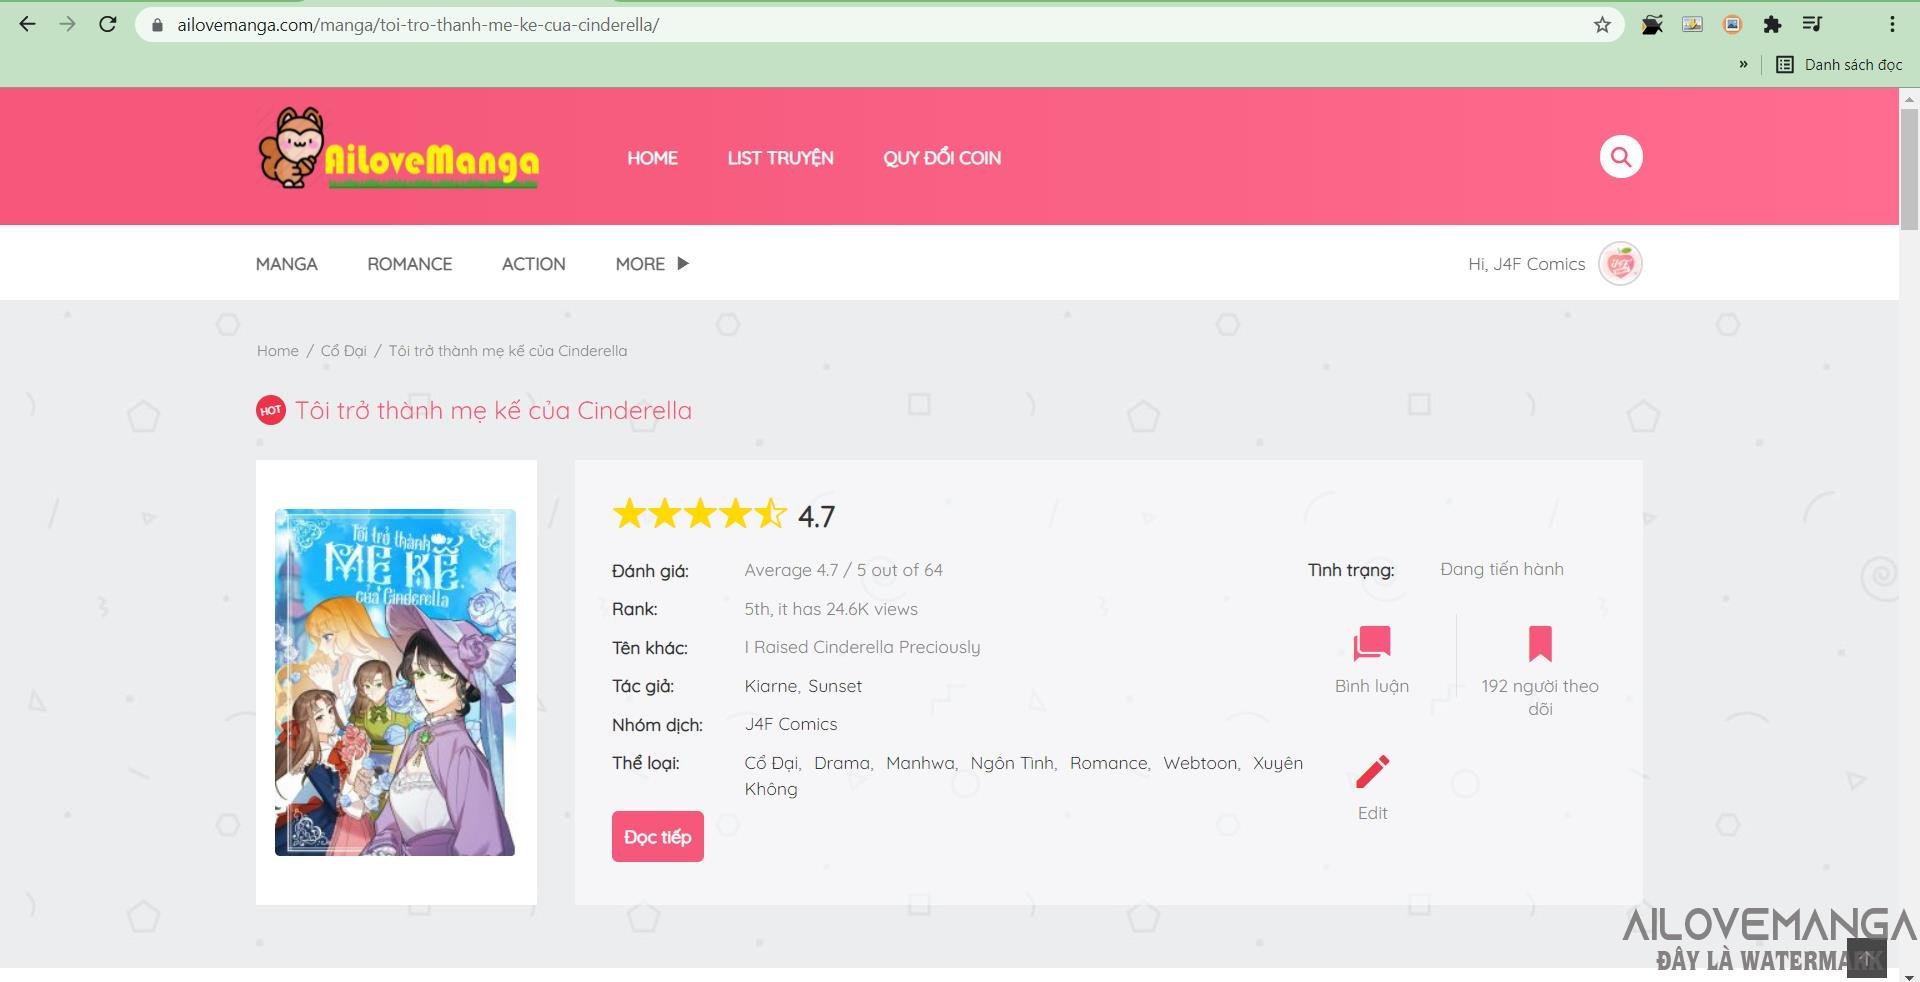This screenshot has height=982, width=1920.
Task: Click the bookmark follow icon
Action: 1539,644
